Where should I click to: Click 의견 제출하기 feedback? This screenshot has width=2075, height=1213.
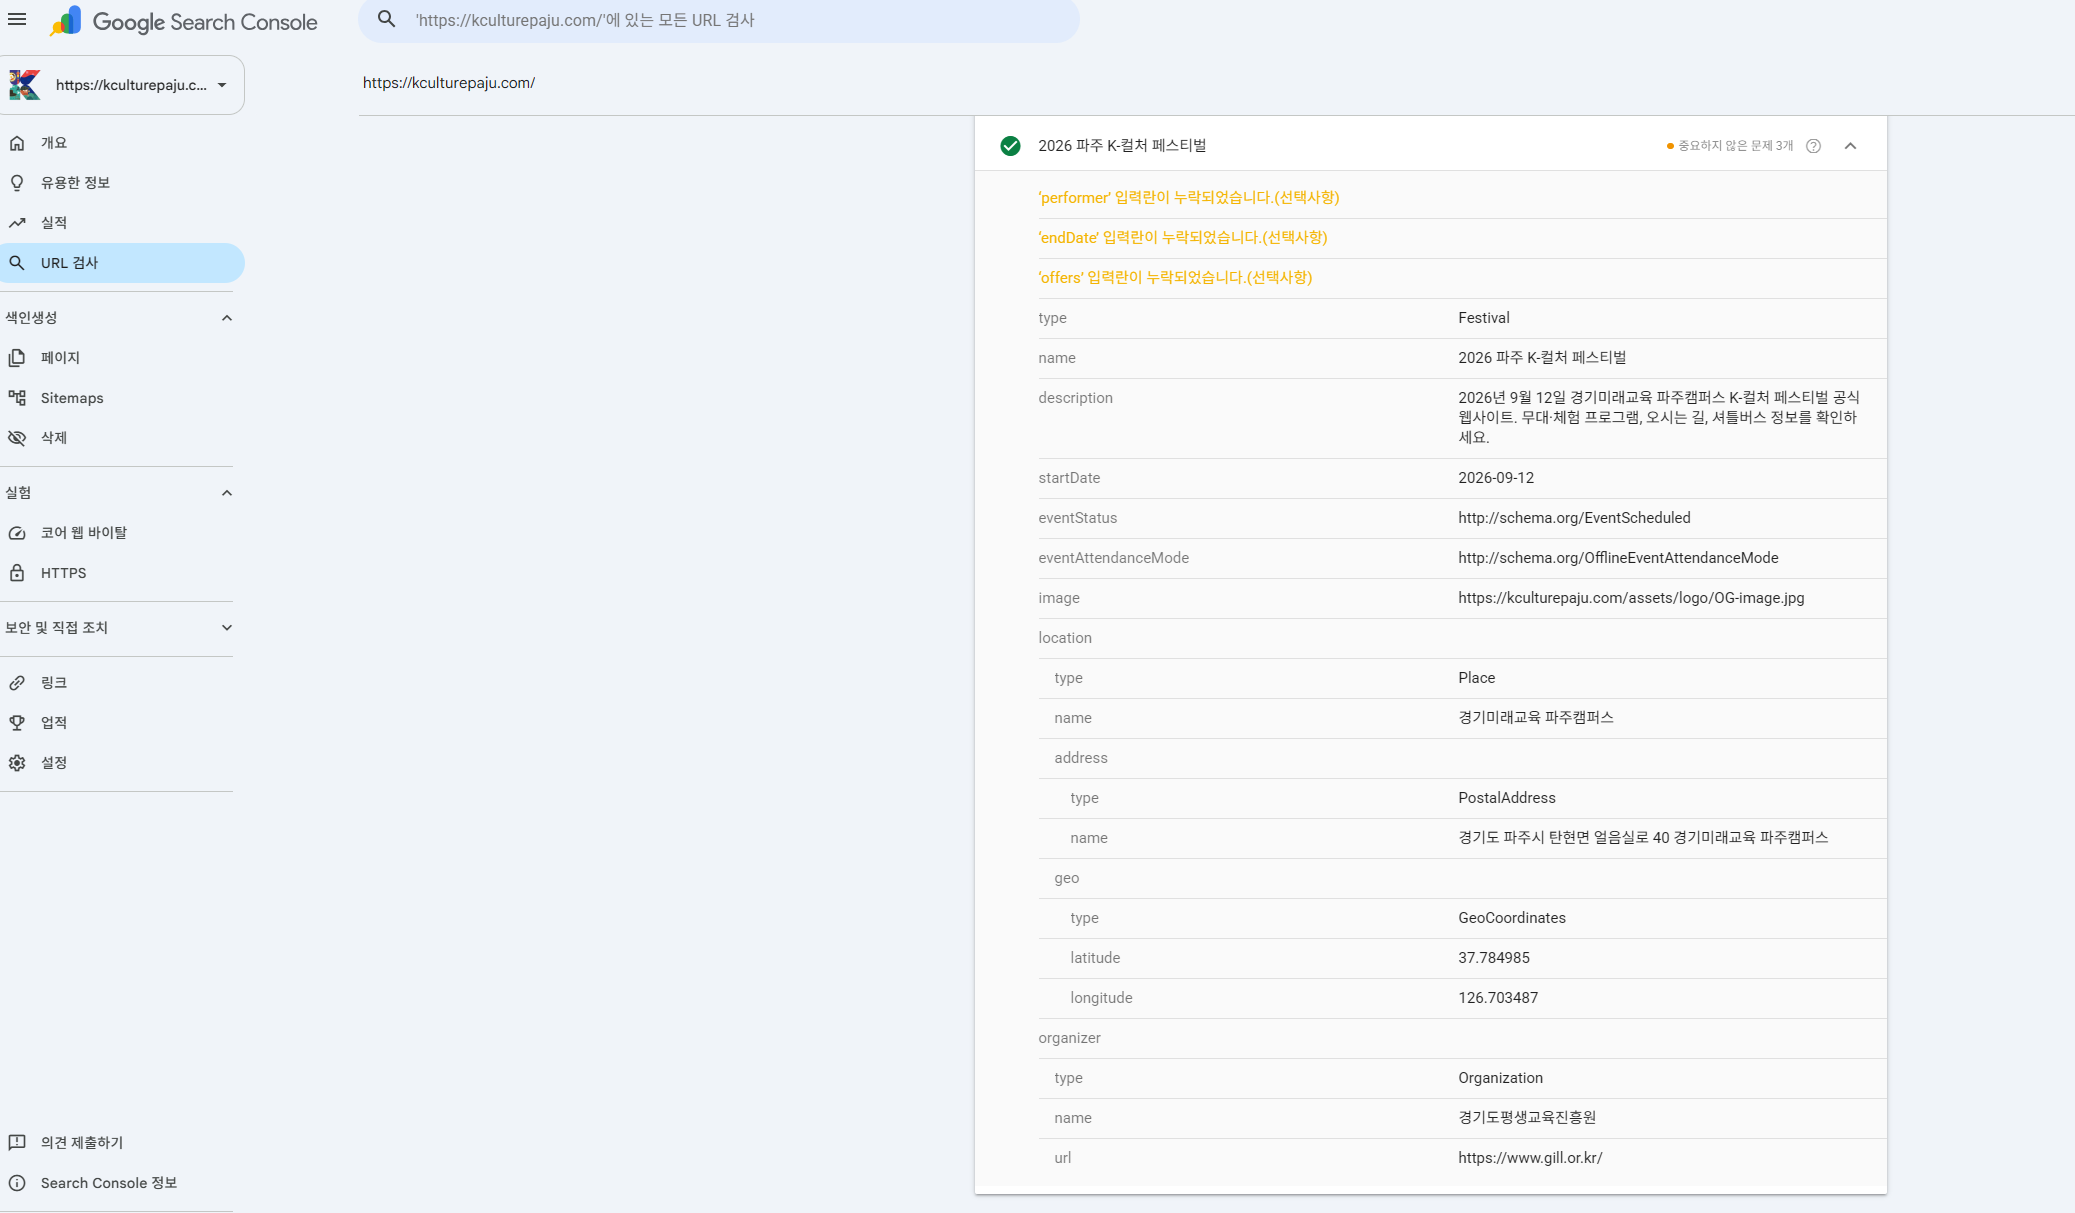pyautogui.click(x=122, y=1143)
